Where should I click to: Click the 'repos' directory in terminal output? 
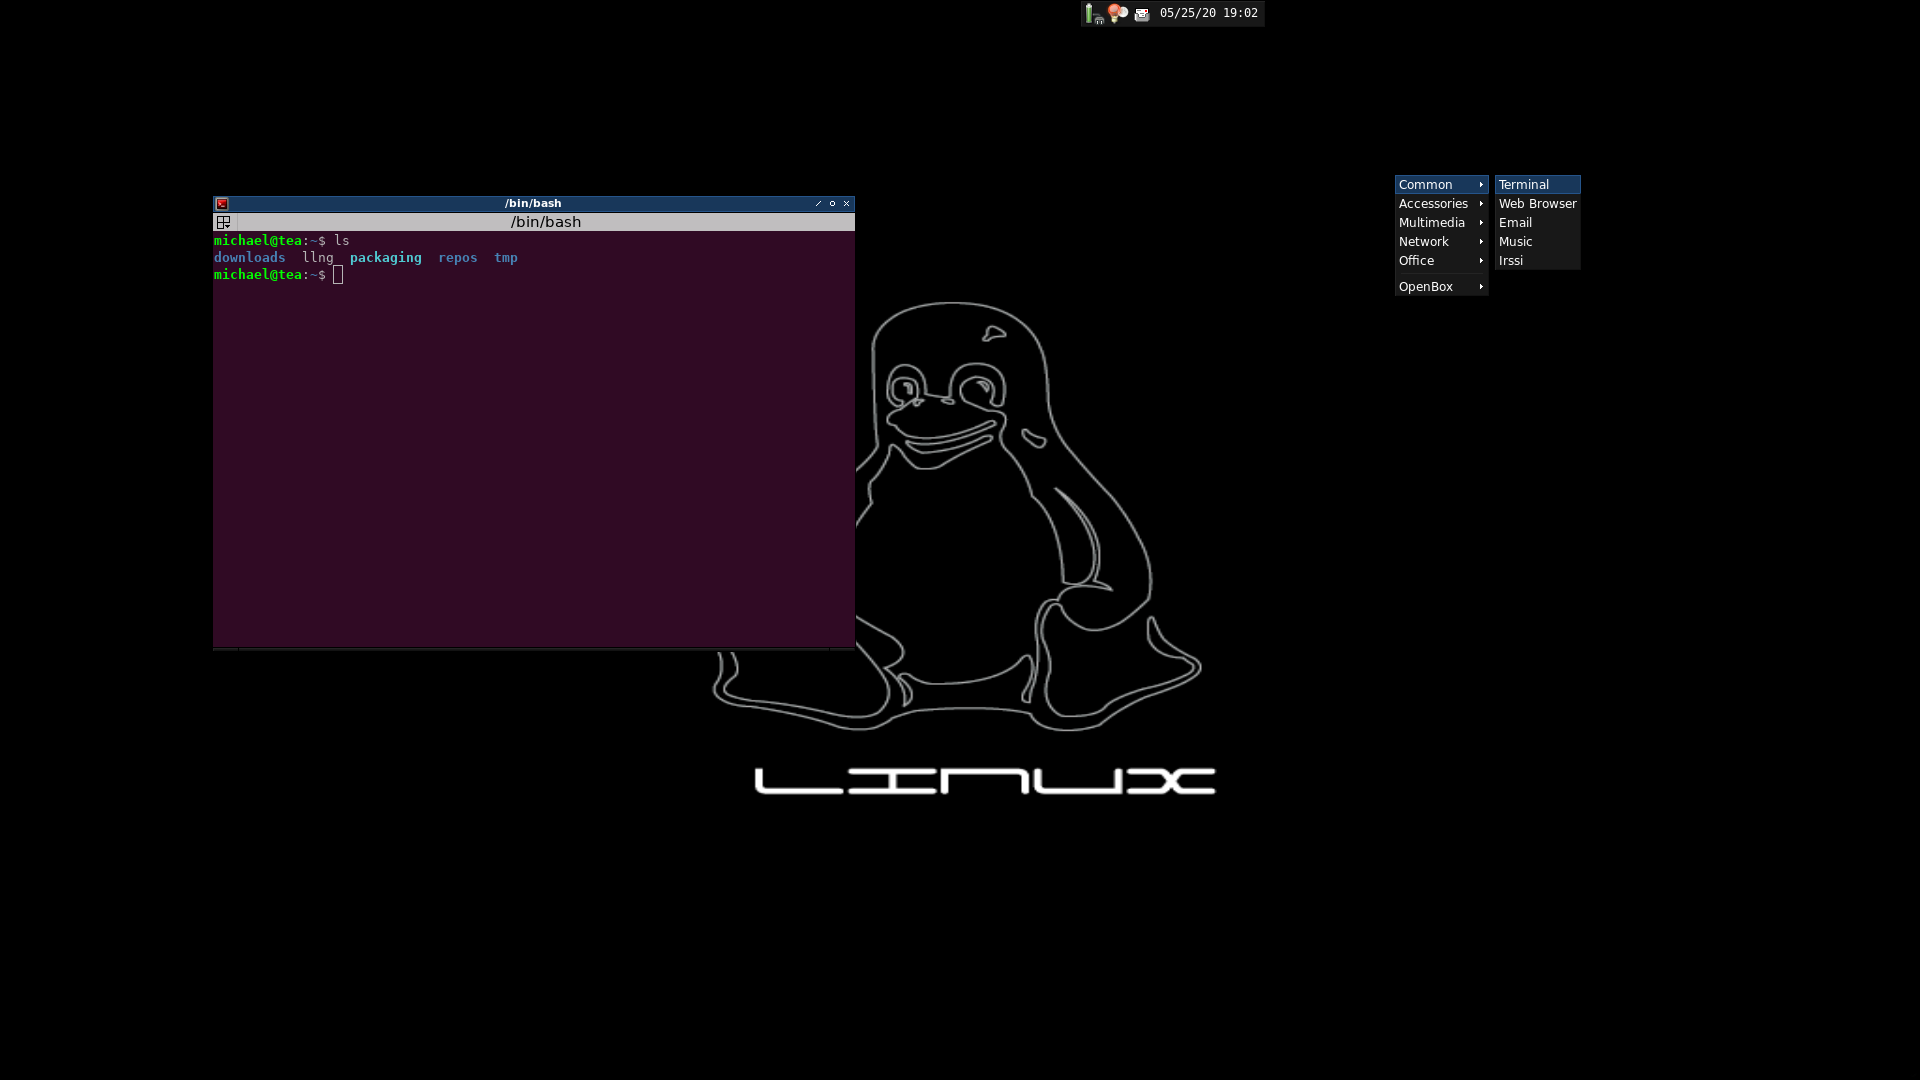(x=458, y=258)
